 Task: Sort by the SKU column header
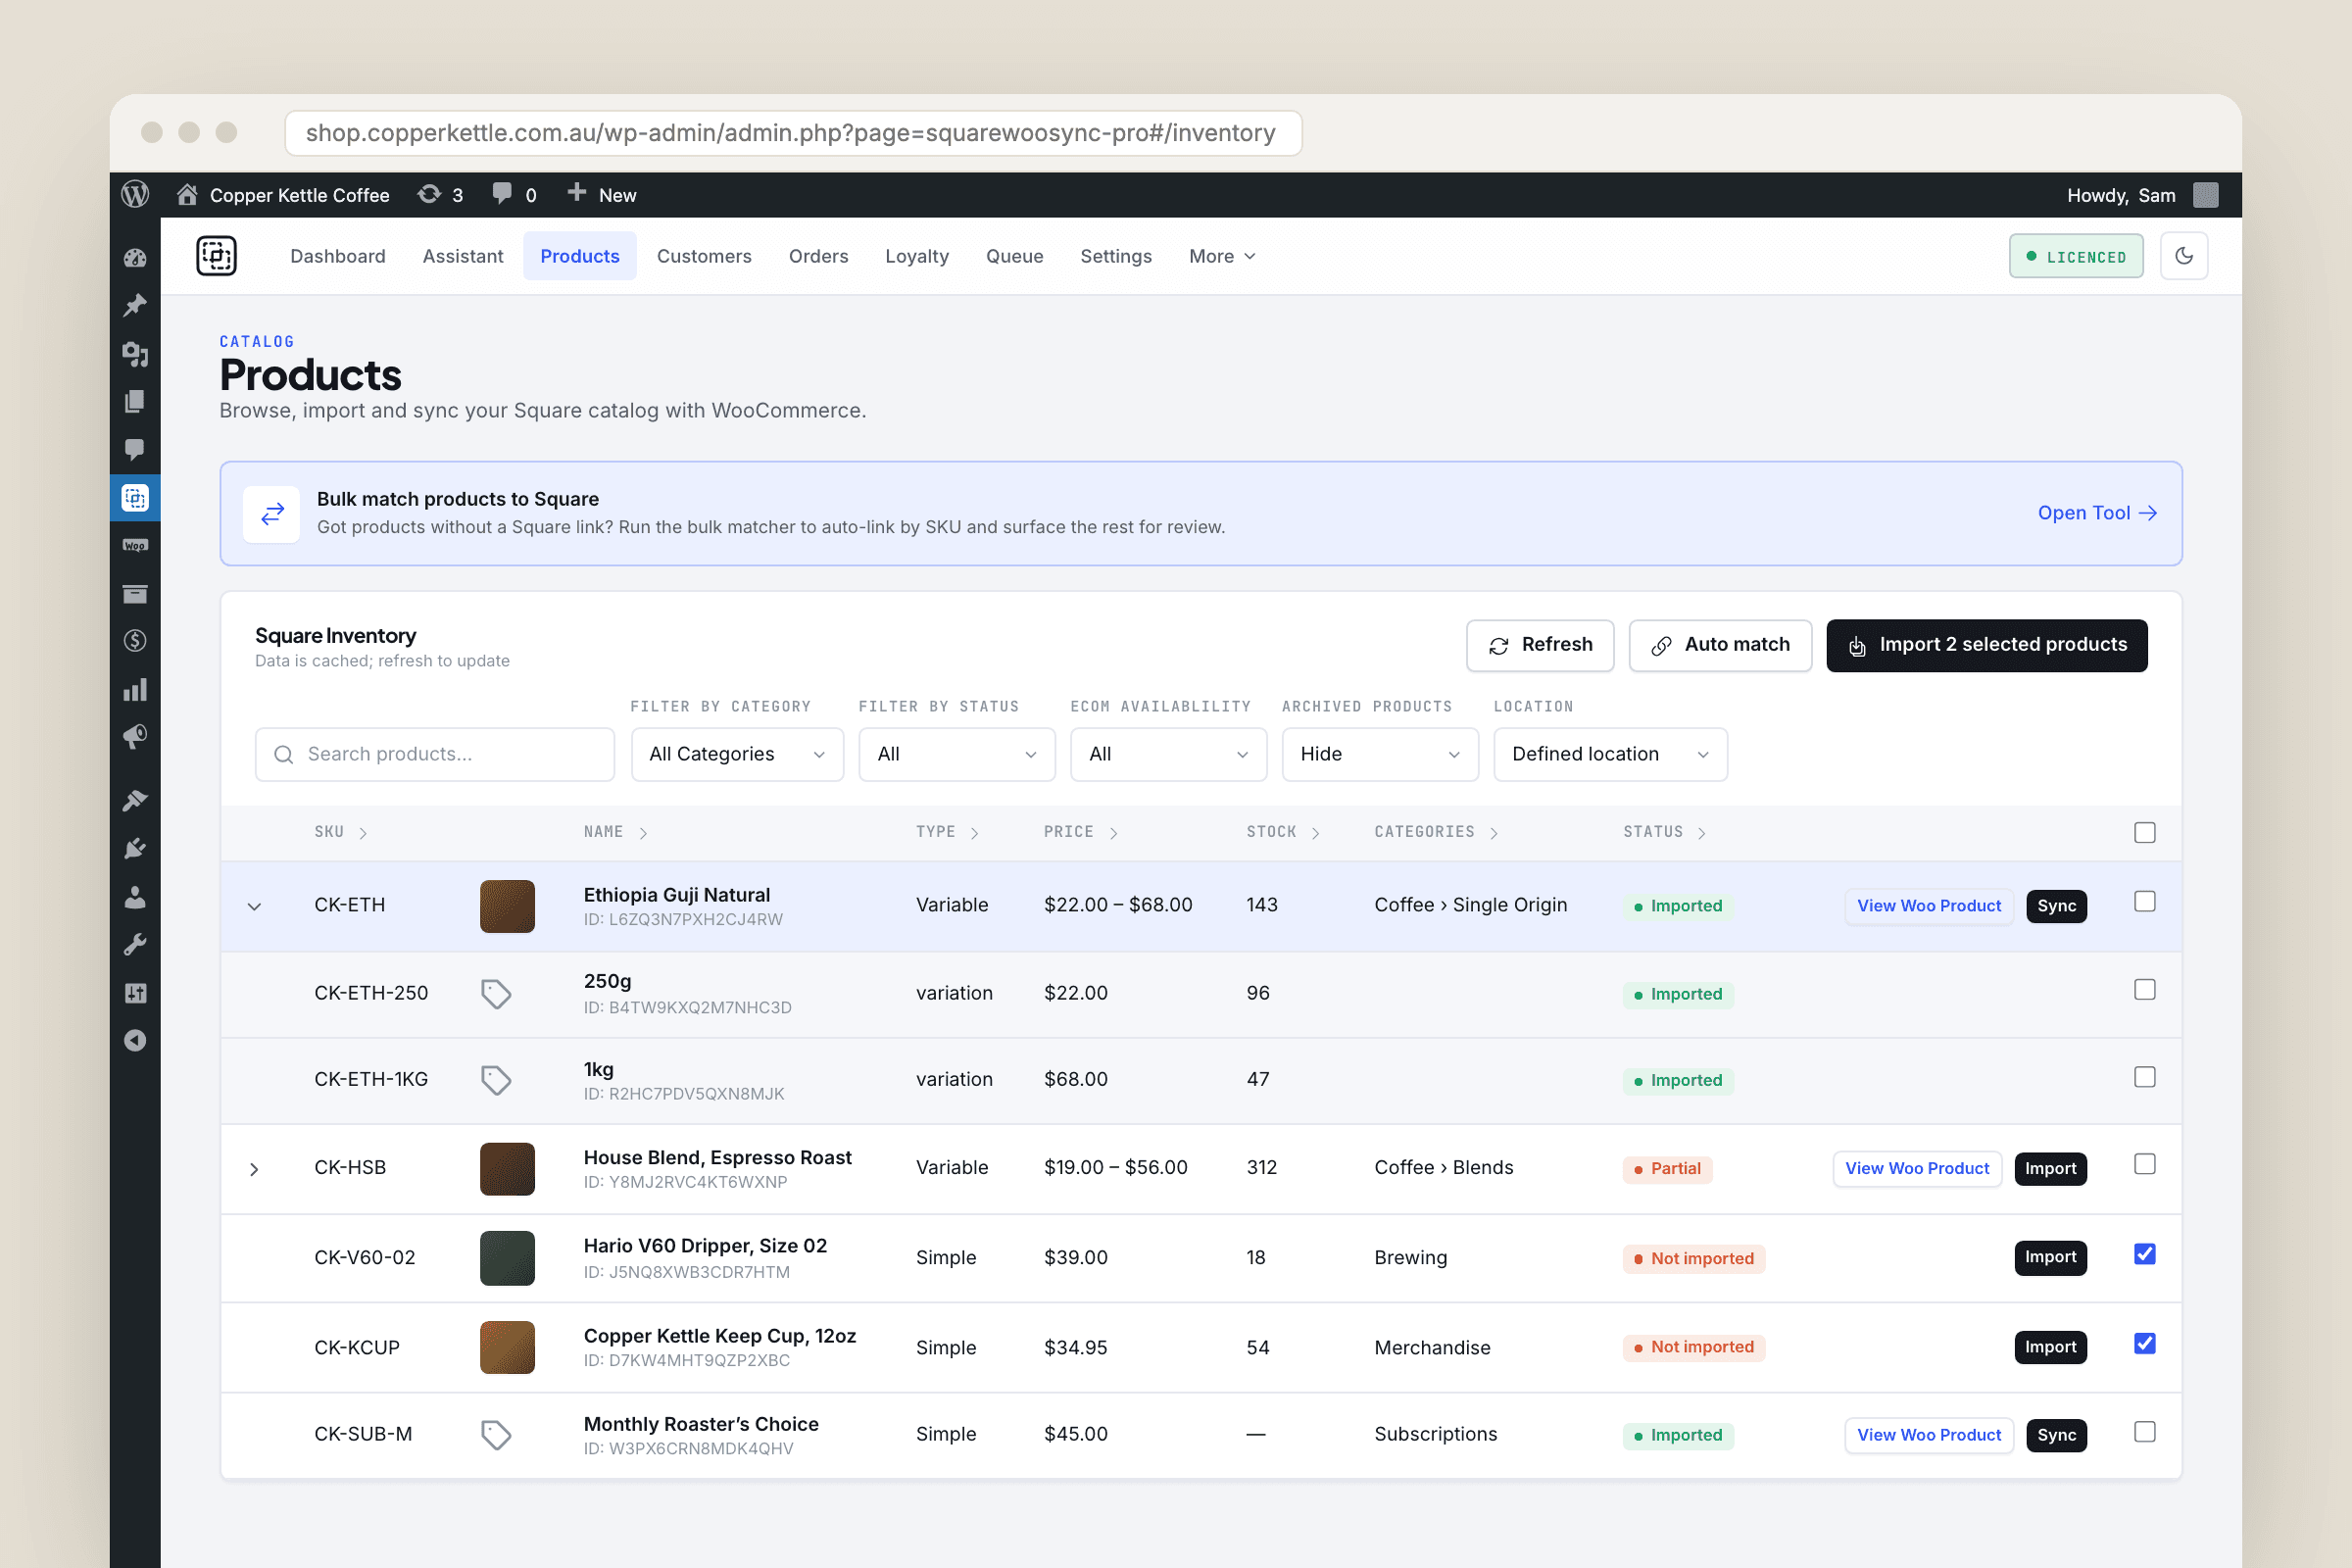click(x=340, y=832)
